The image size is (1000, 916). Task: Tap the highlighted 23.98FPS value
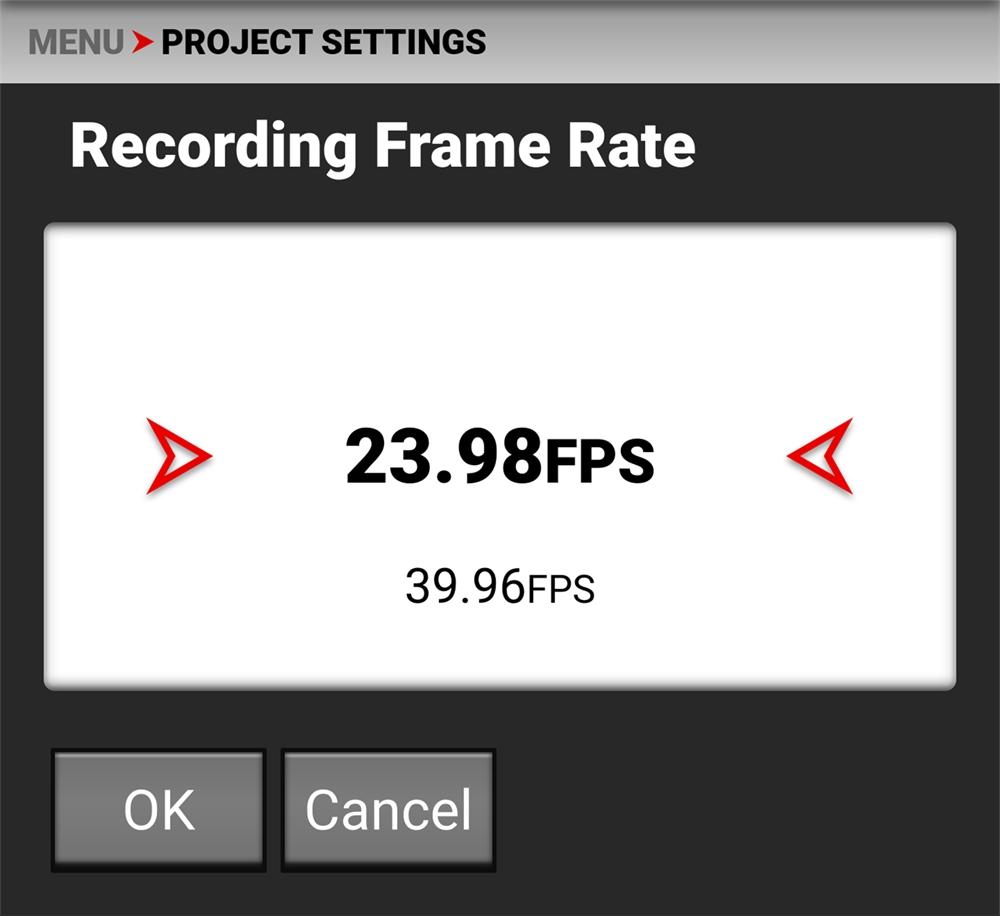(x=499, y=458)
